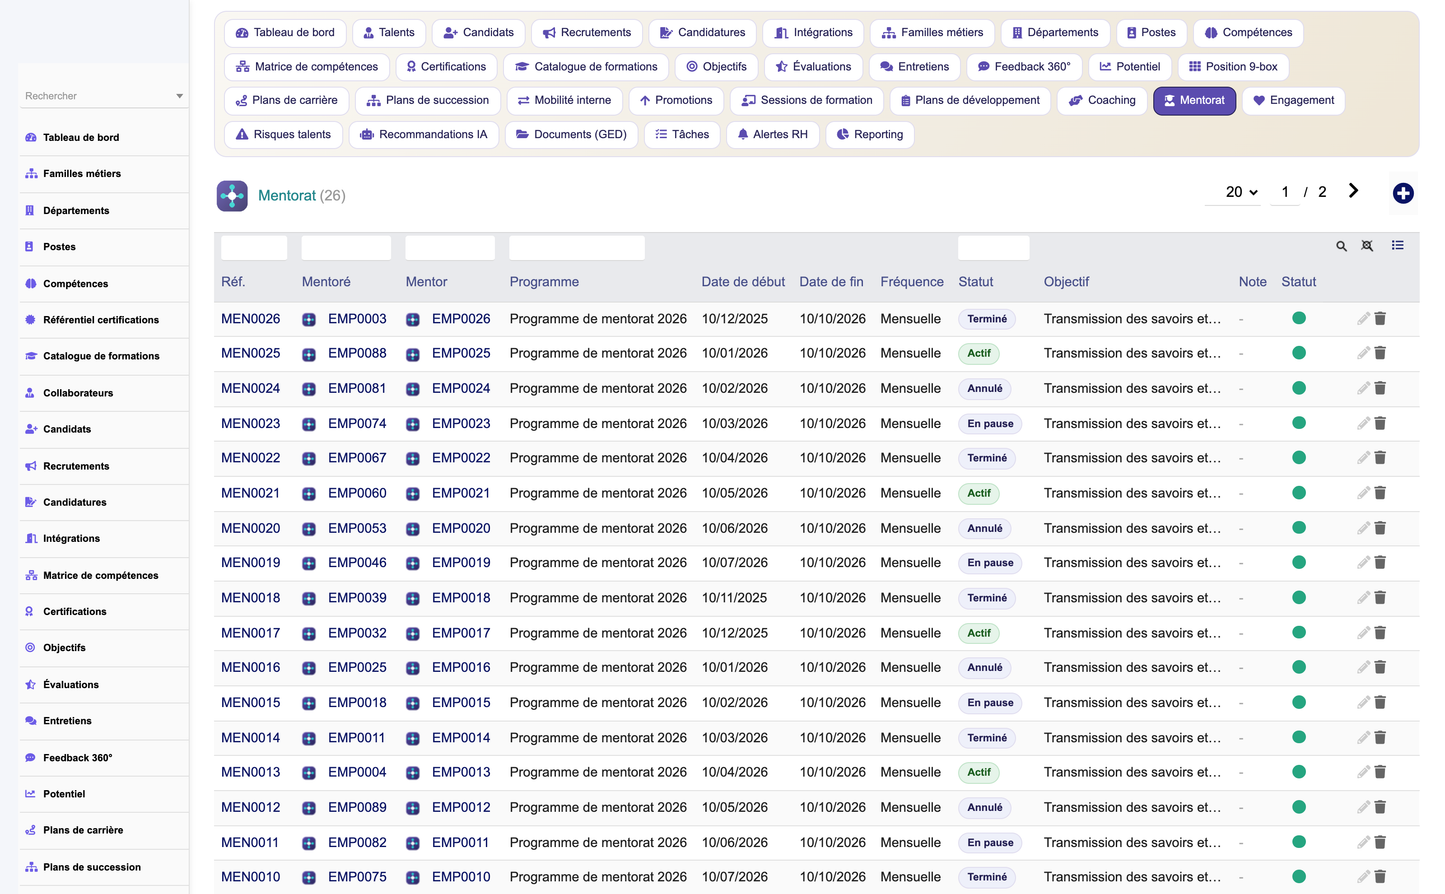Toggle green status dot for MEN0021

(x=1299, y=492)
